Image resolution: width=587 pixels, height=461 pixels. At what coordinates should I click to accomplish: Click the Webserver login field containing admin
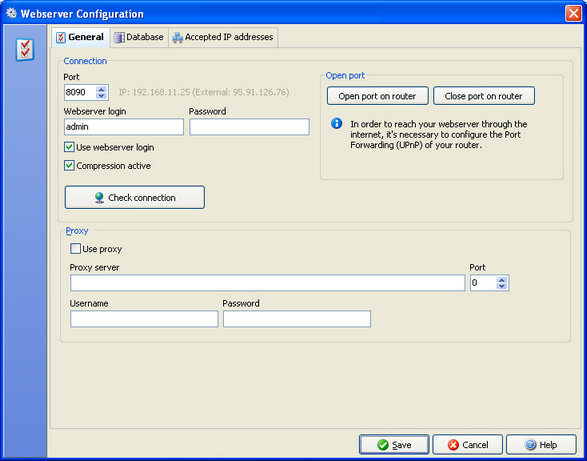click(124, 127)
